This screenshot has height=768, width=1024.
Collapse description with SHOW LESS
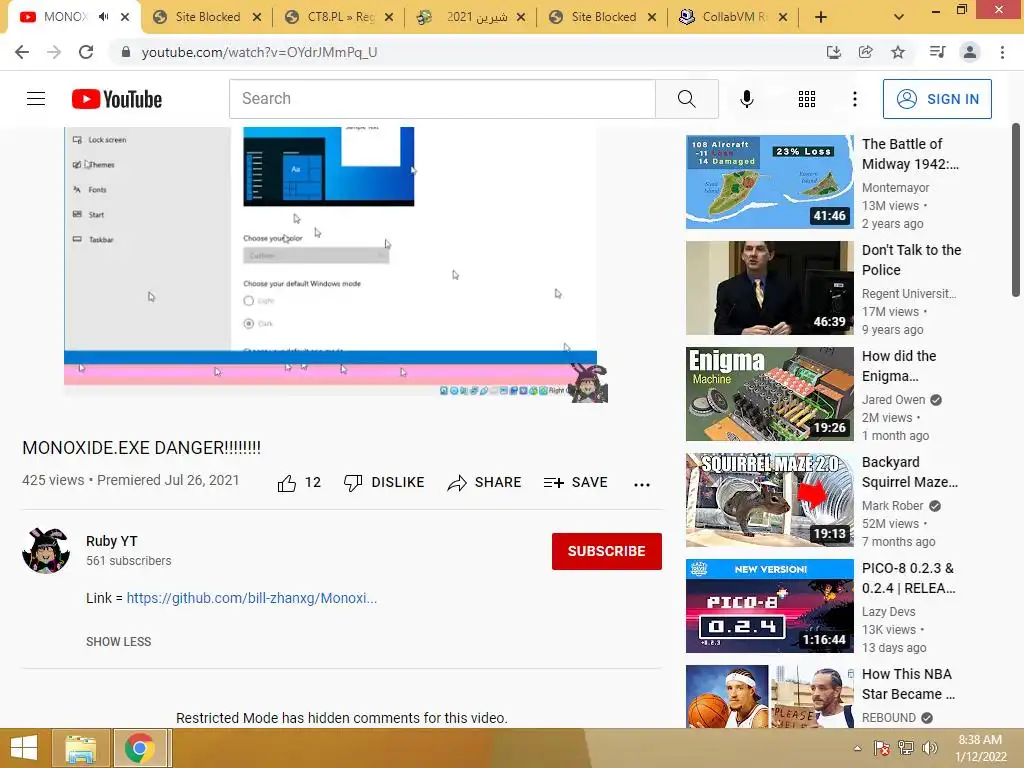click(118, 642)
